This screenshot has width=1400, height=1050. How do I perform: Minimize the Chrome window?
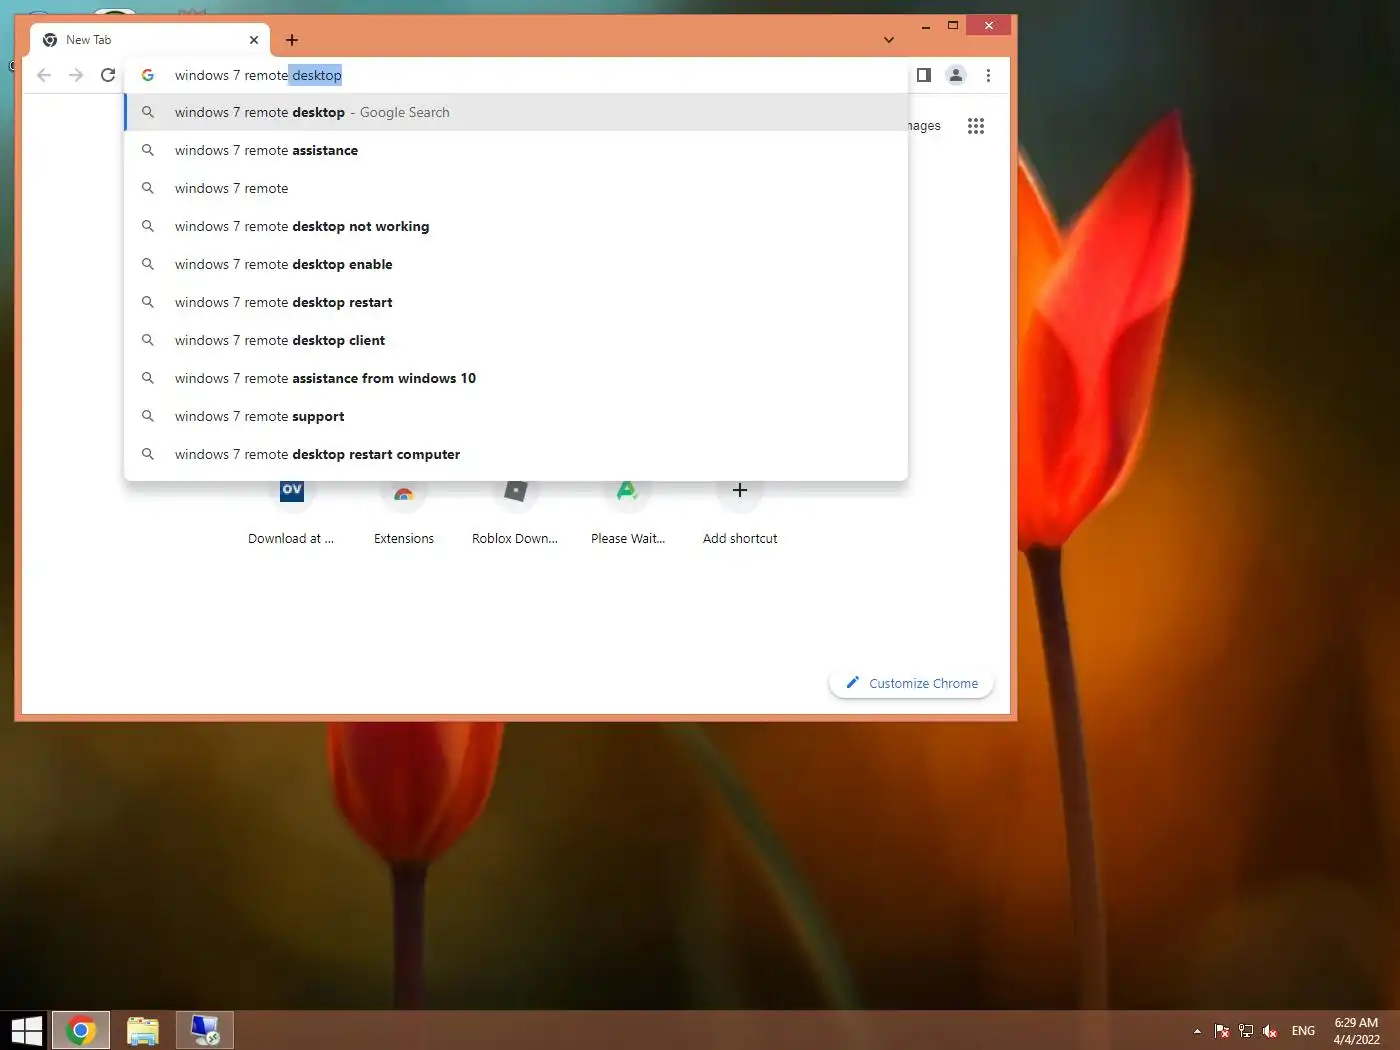[x=926, y=26]
